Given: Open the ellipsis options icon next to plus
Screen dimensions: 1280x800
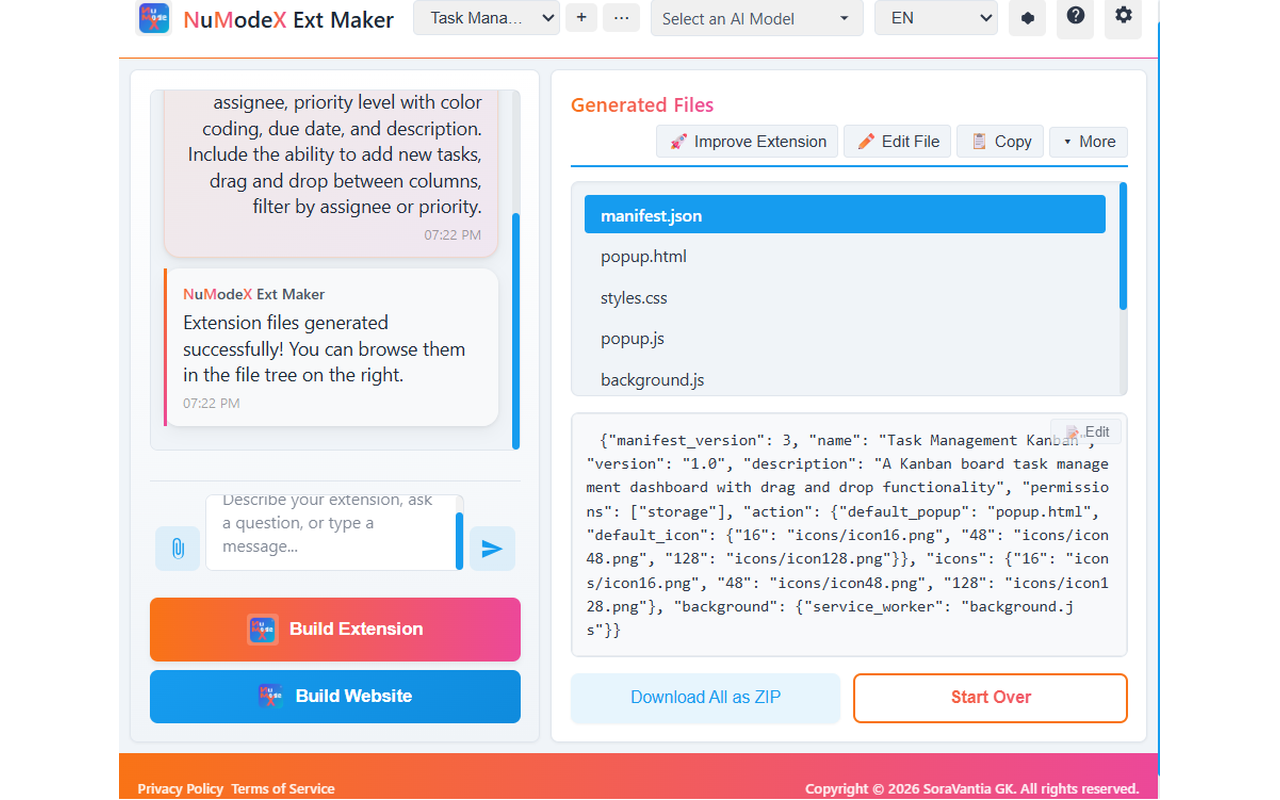Looking at the screenshot, I should click(x=621, y=18).
